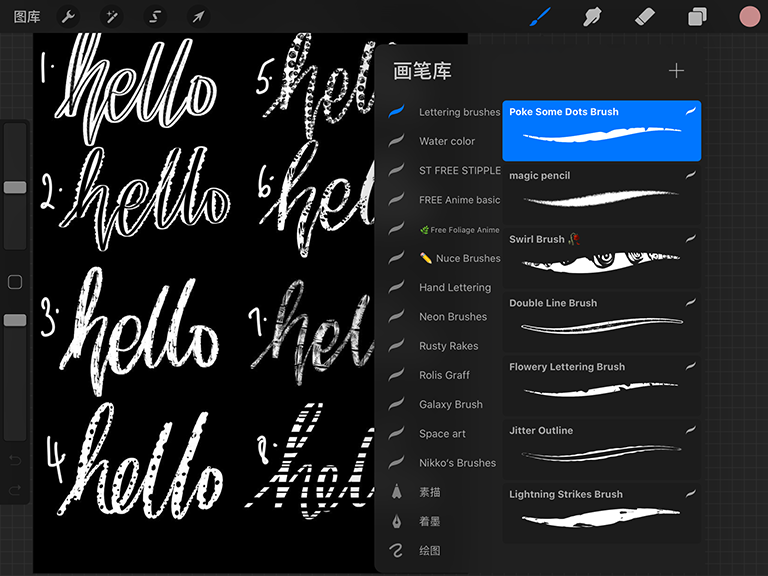Toggle the square modify button in sidebar
Image resolution: width=768 pixels, height=576 pixels.
(x=15, y=282)
